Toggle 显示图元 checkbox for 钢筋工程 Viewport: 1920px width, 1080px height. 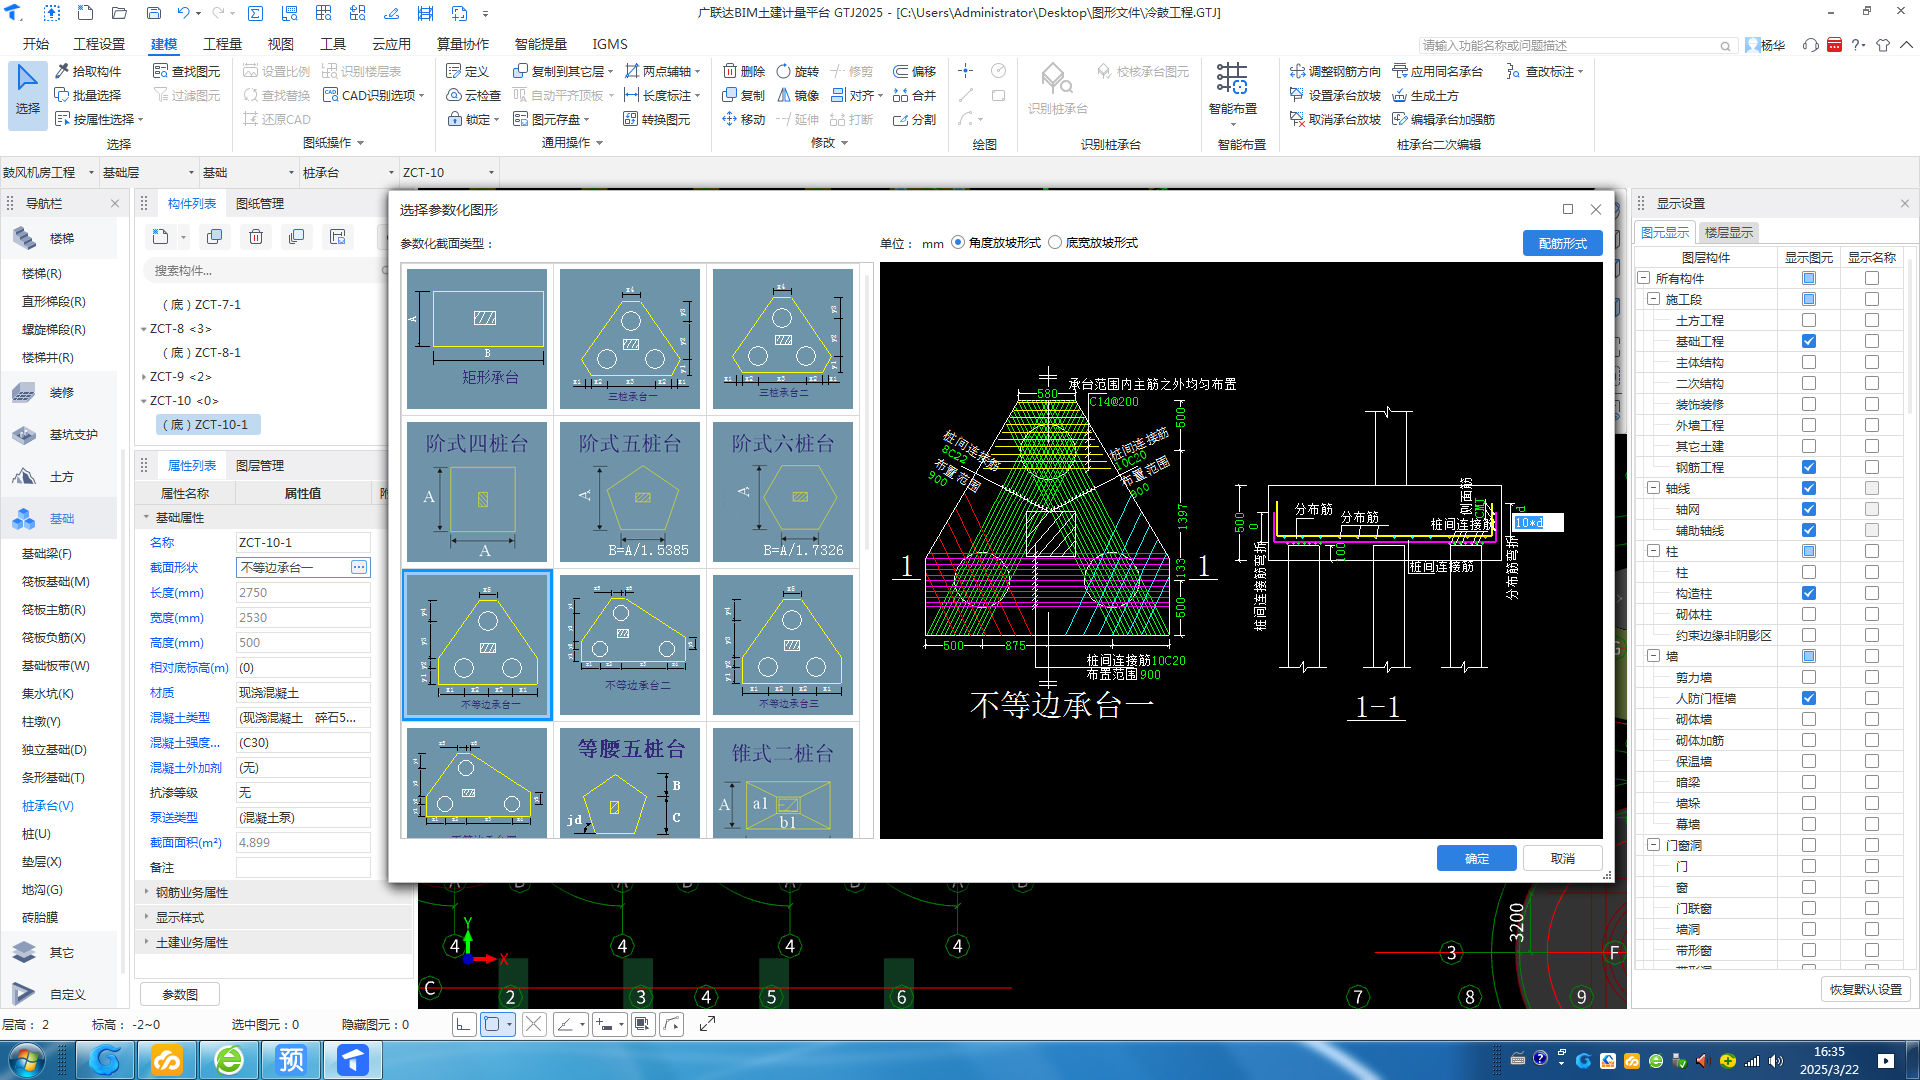click(x=1809, y=468)
